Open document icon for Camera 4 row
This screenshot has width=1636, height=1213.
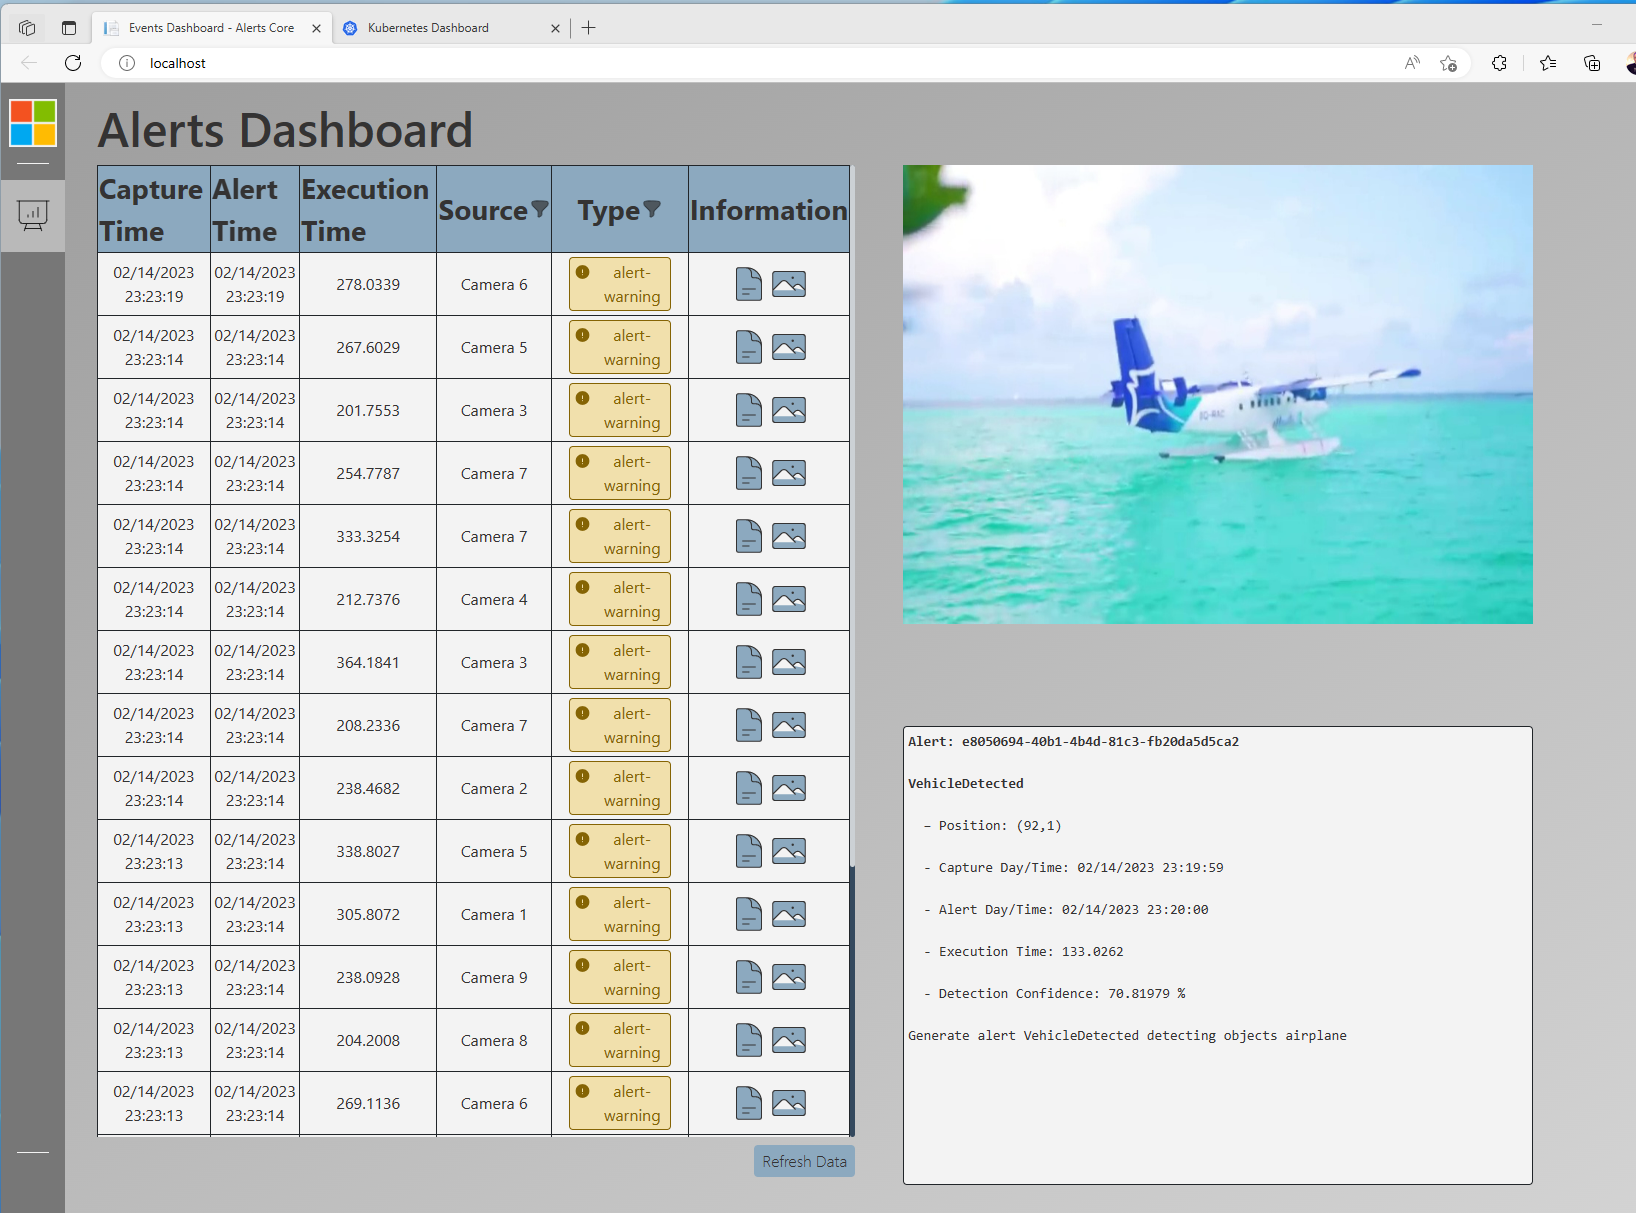749,600
